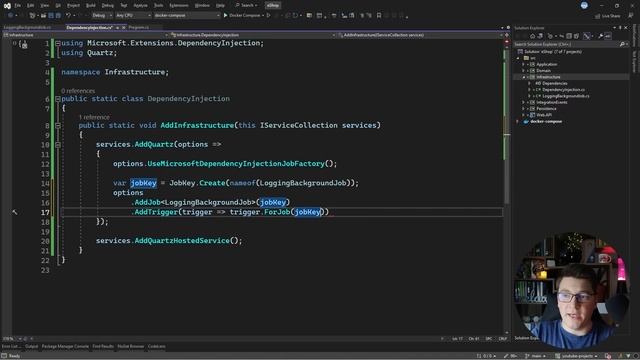This screenshot has height=360, width=640.
Task: Open the Window menu
Action: (202, 6)
